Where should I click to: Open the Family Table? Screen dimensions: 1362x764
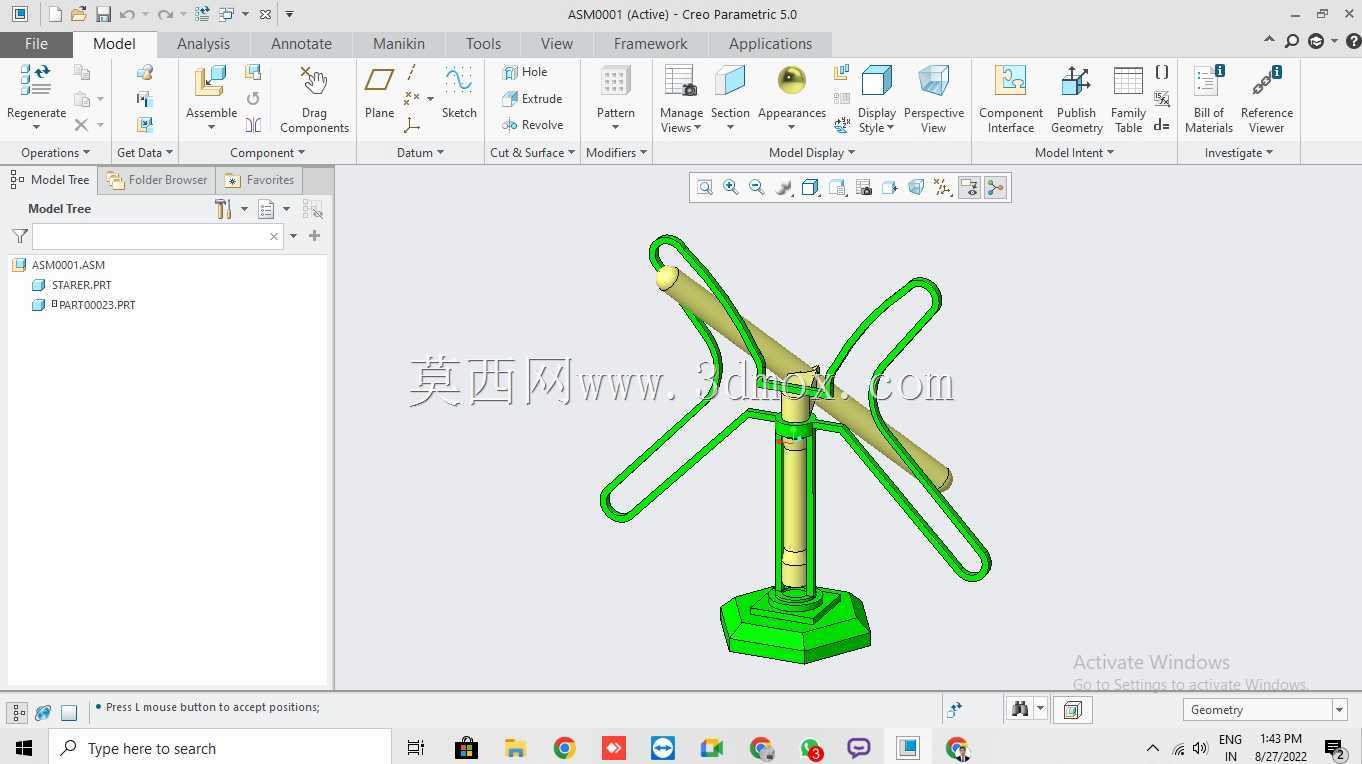[1128, 99]
